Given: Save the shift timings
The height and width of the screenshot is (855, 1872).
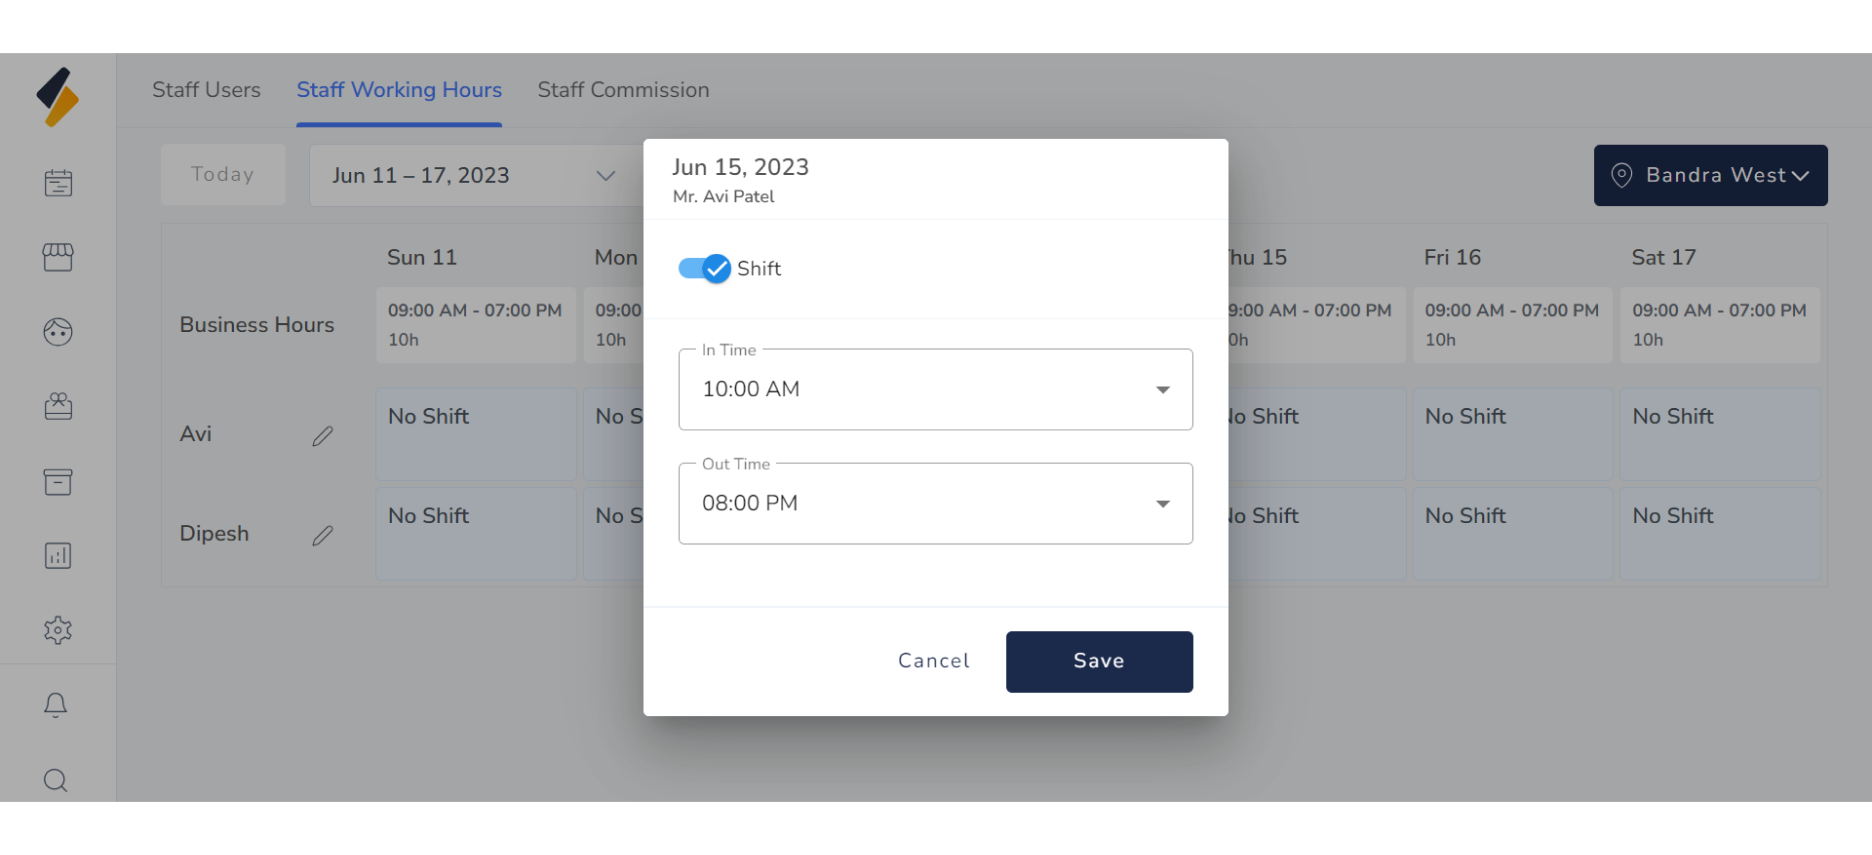Looking at the screenshot, I should [x=1099, y=661].
